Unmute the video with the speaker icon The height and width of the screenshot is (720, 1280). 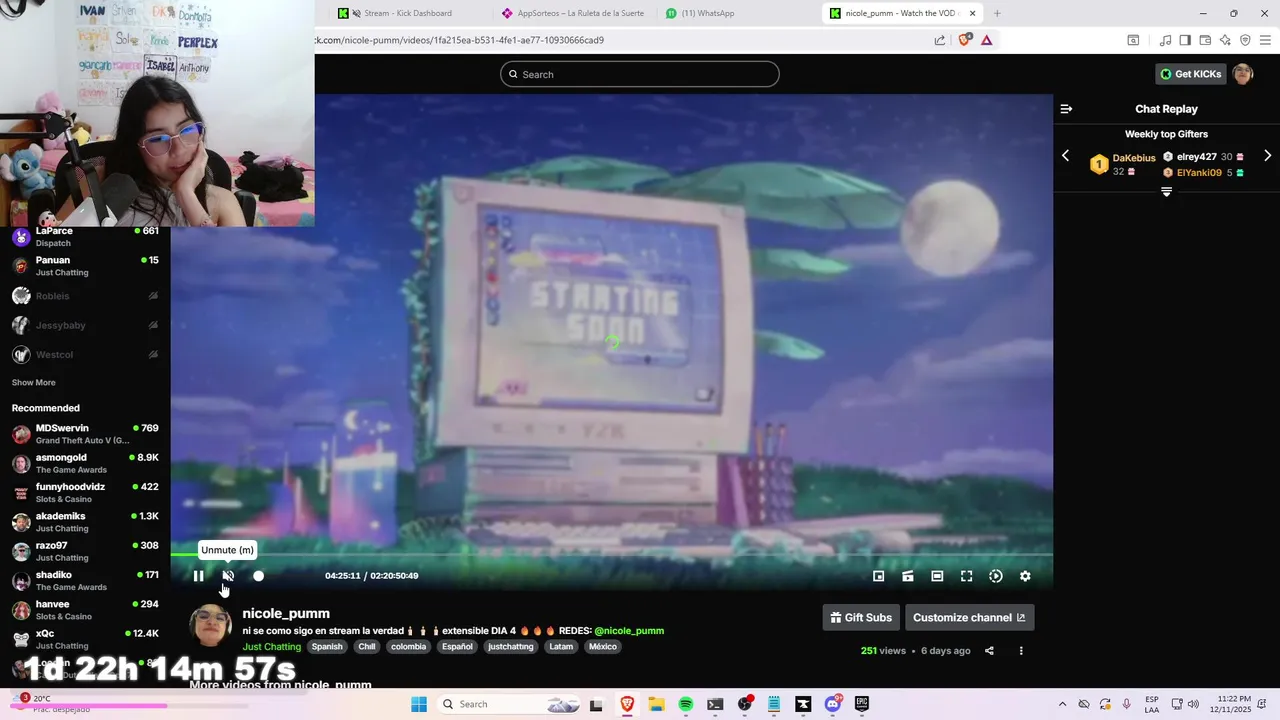(228, 576)
